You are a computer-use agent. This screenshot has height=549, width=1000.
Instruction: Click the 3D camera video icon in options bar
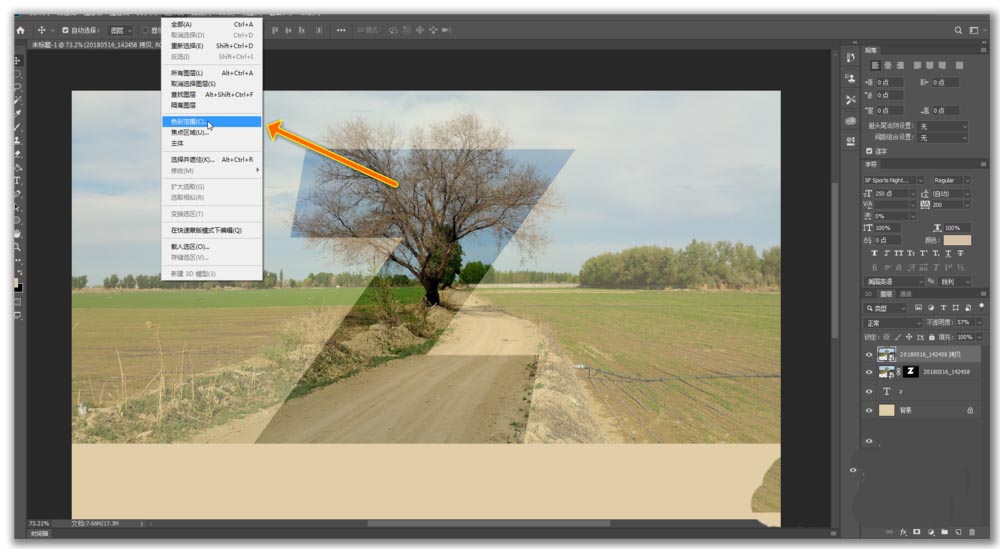point(446,30)
